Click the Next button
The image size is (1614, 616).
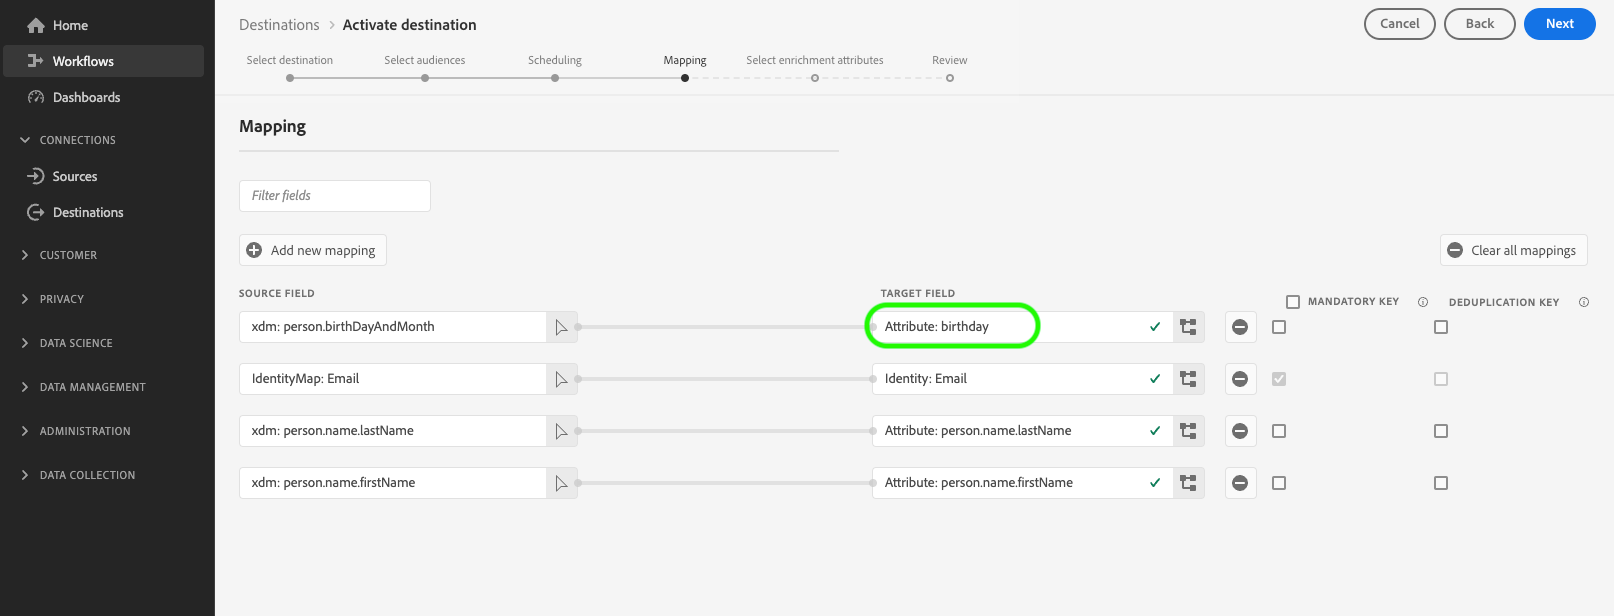tap(1559, 24)
